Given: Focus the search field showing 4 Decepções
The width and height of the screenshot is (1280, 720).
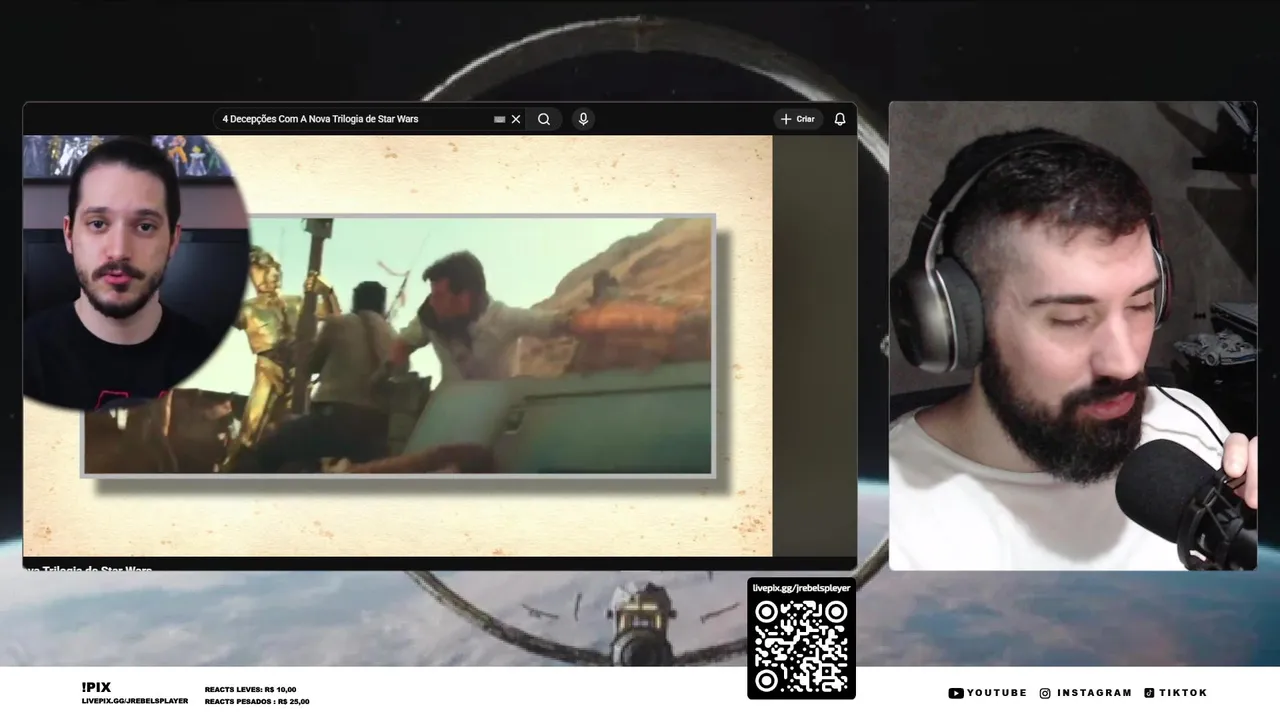Looking at the screenshot, I should 370,119.
